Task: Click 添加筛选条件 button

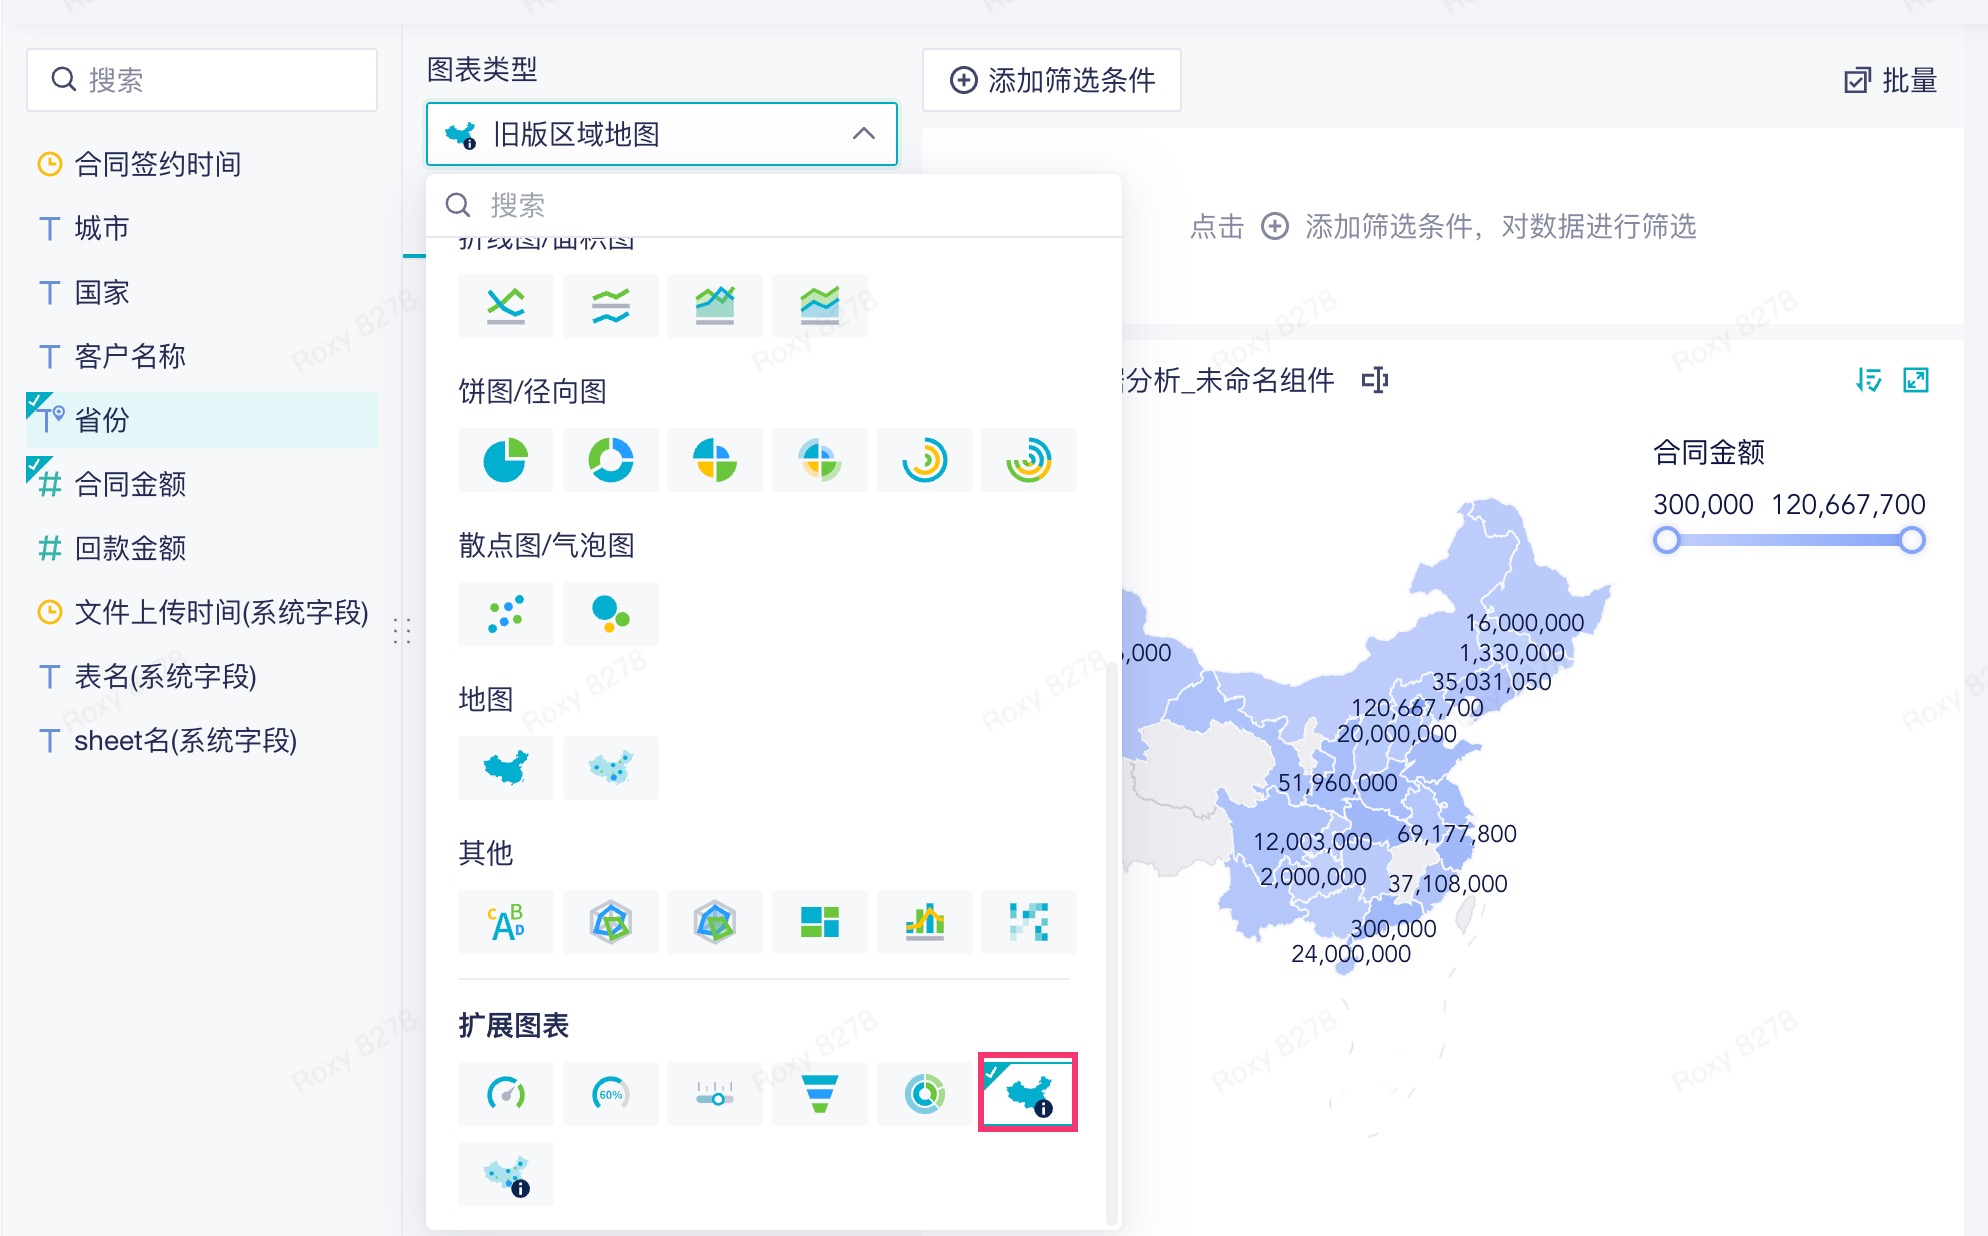Action: point(1052,80)
